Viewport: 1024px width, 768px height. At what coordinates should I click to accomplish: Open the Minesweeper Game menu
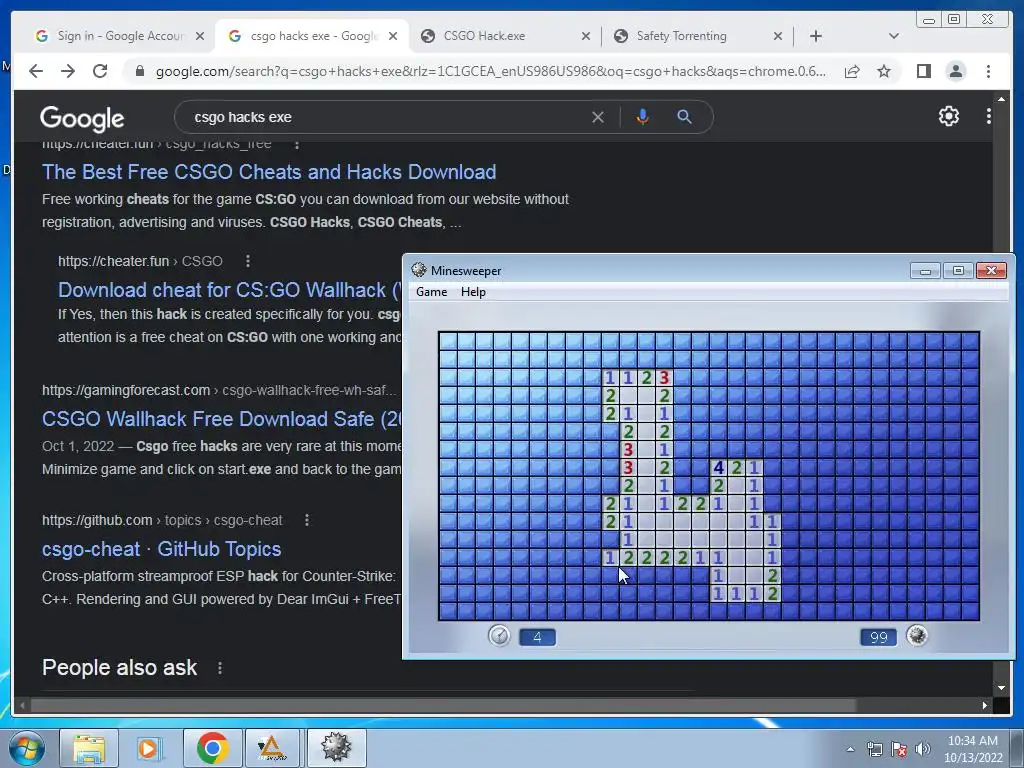click(432, 292)
